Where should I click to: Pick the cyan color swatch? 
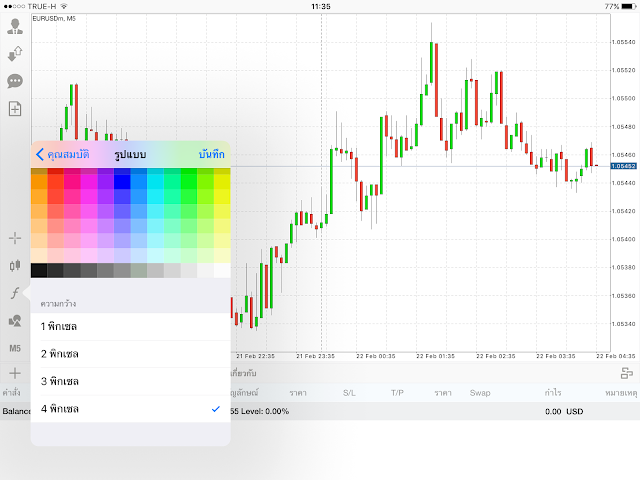click(x=156, y=182)
